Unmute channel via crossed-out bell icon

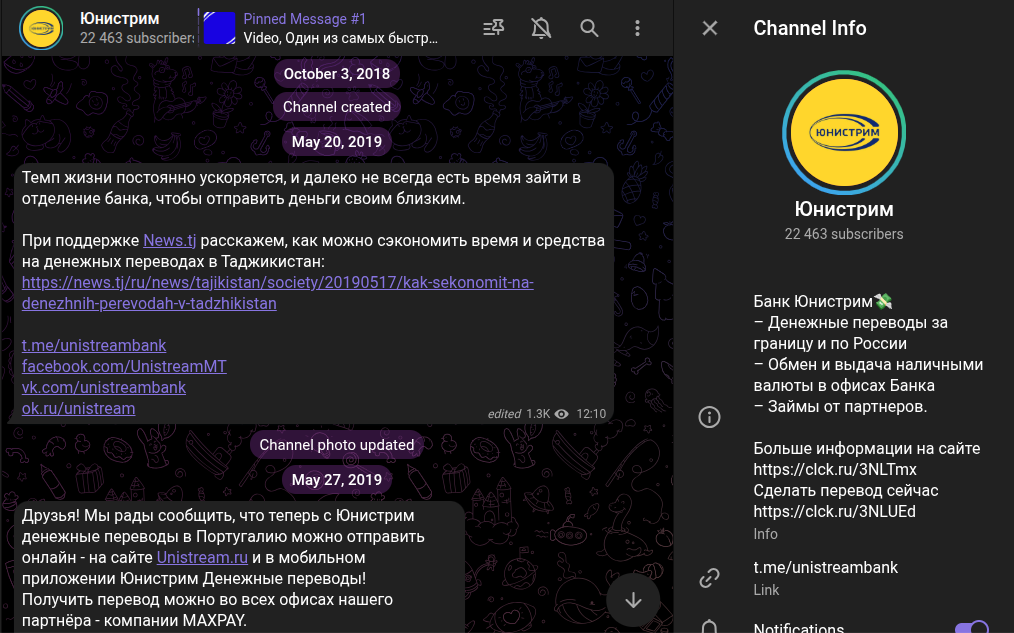coord(541,28)
